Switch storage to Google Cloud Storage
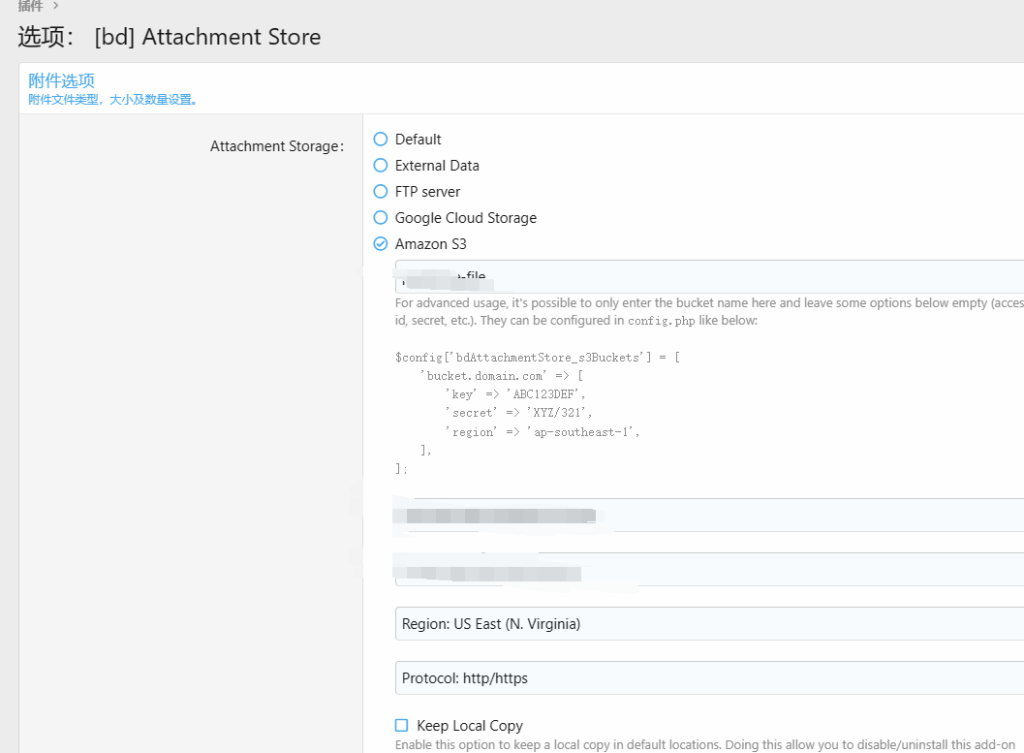1024x753 pixels. coord(380,218)
